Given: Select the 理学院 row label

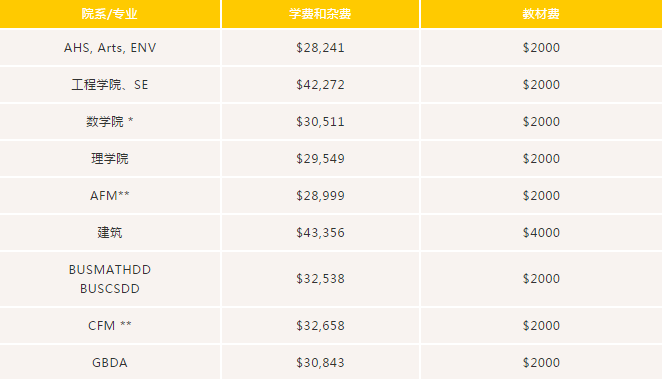Looking at the screenshot, I should pos(110,159).
